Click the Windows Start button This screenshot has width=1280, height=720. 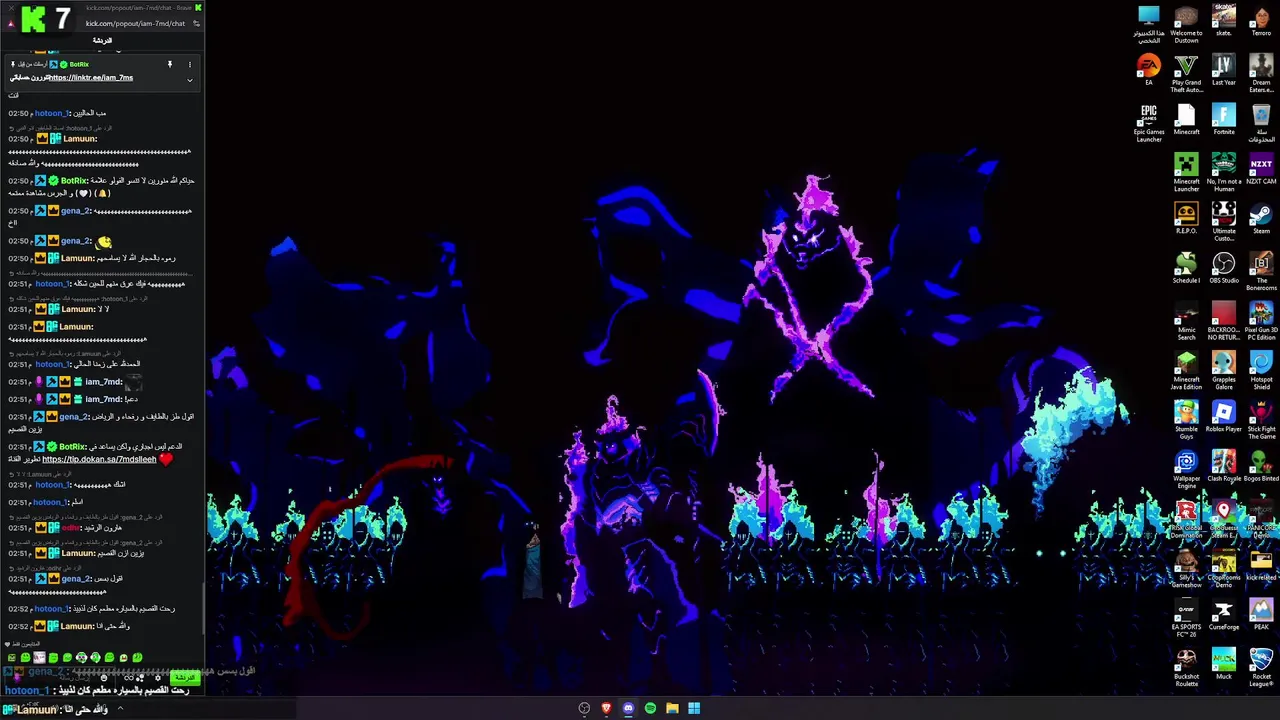pyautogui.click(x=694, y=708)
